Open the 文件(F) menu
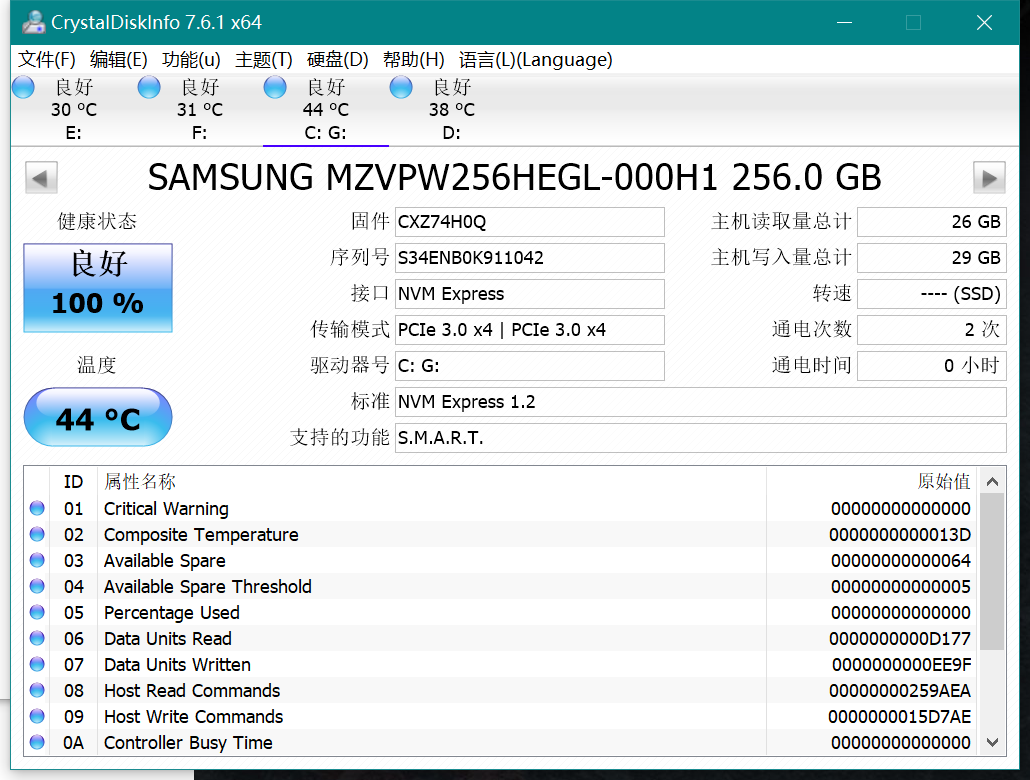 pos(47,60)
